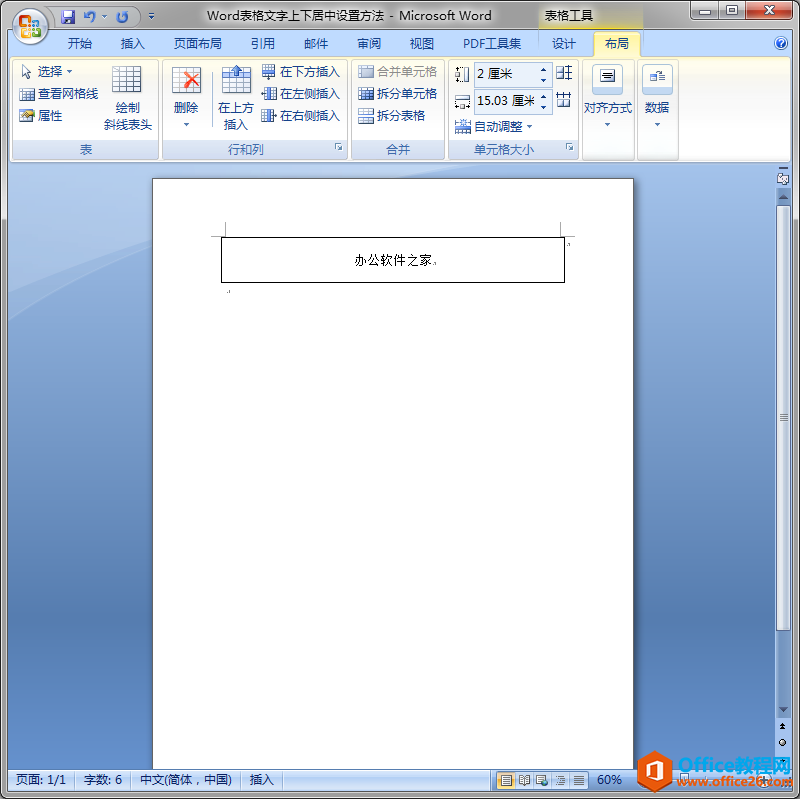Click select browse object circle button
Viewport: 800px width, 799px height.
[783, 742]
